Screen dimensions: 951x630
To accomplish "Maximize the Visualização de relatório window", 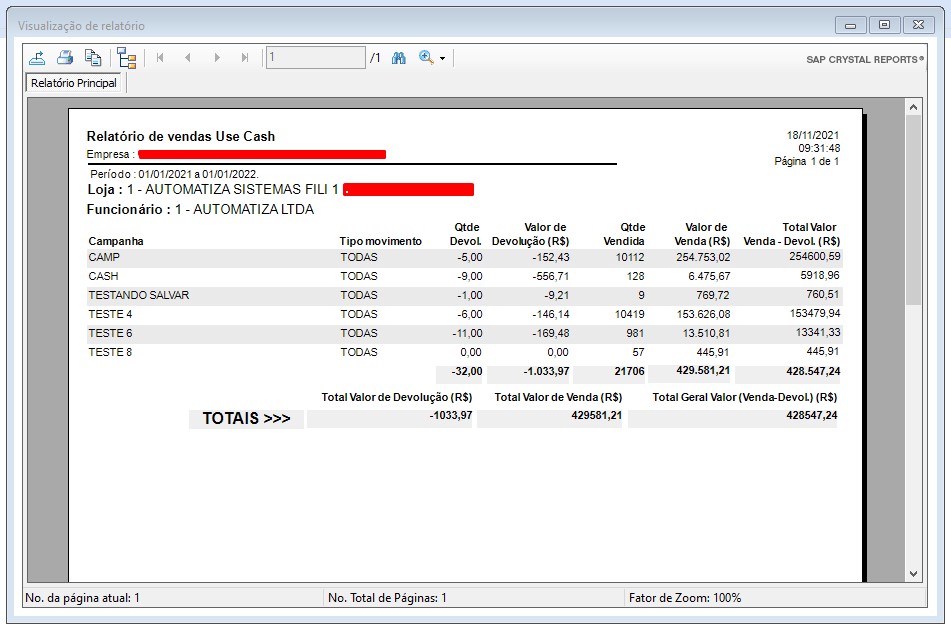I will pos(884,25).
